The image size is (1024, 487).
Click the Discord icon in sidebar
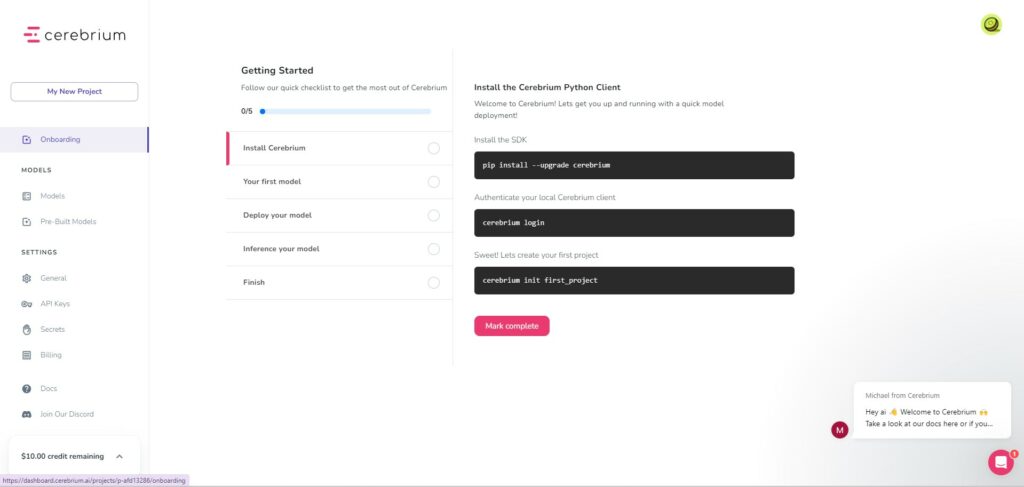point(27,415)
